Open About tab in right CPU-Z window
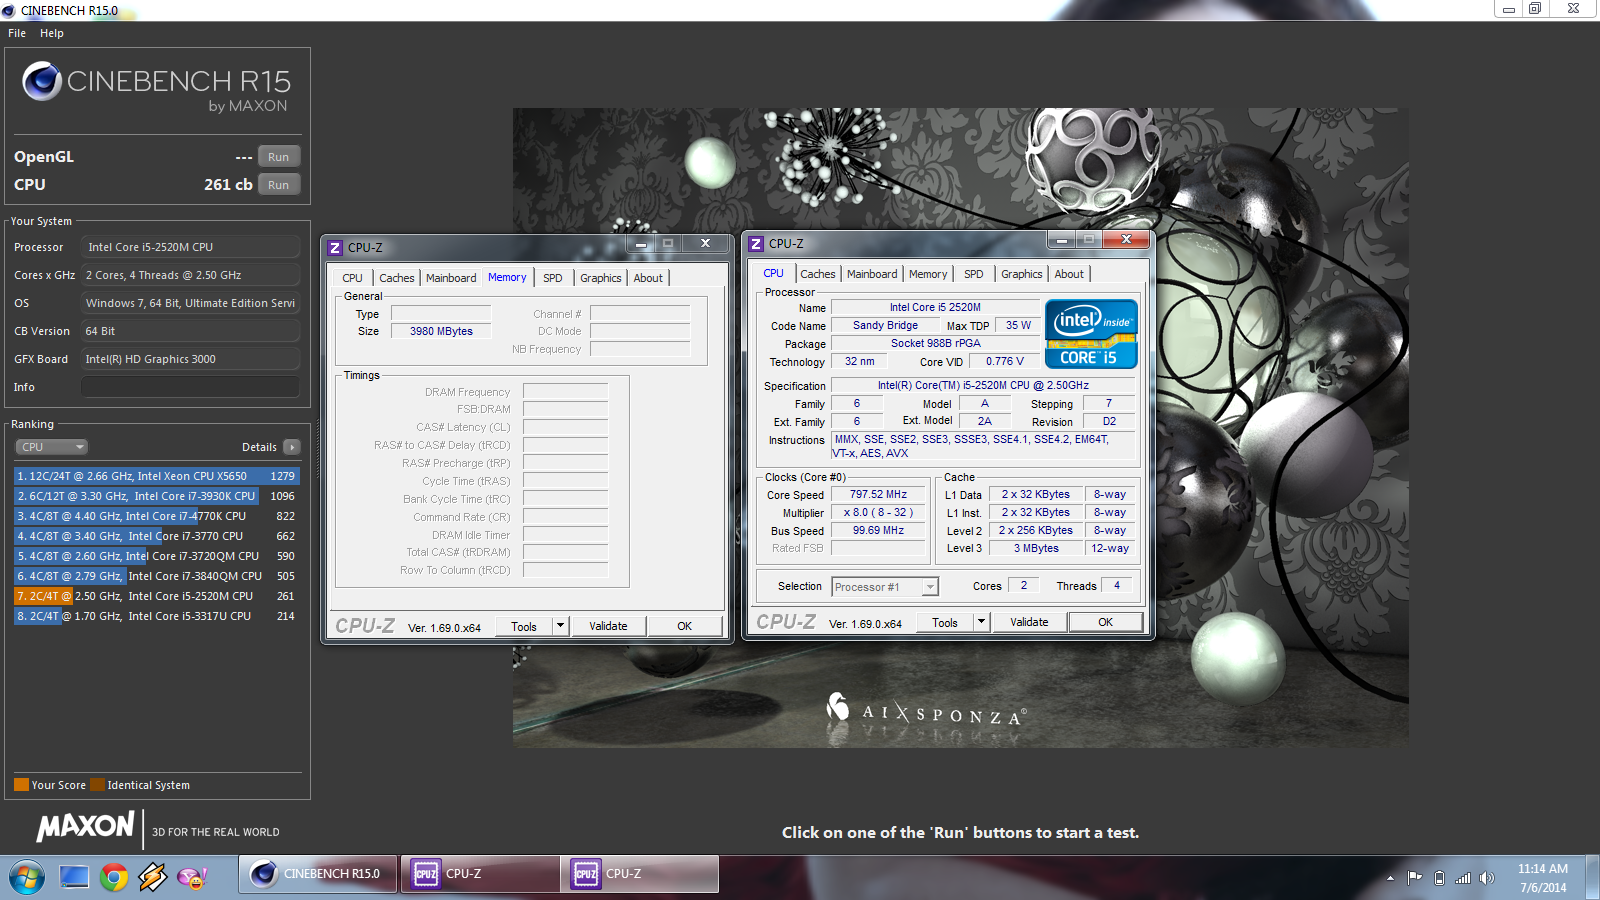The image size is (1600, 900). 1069,274
